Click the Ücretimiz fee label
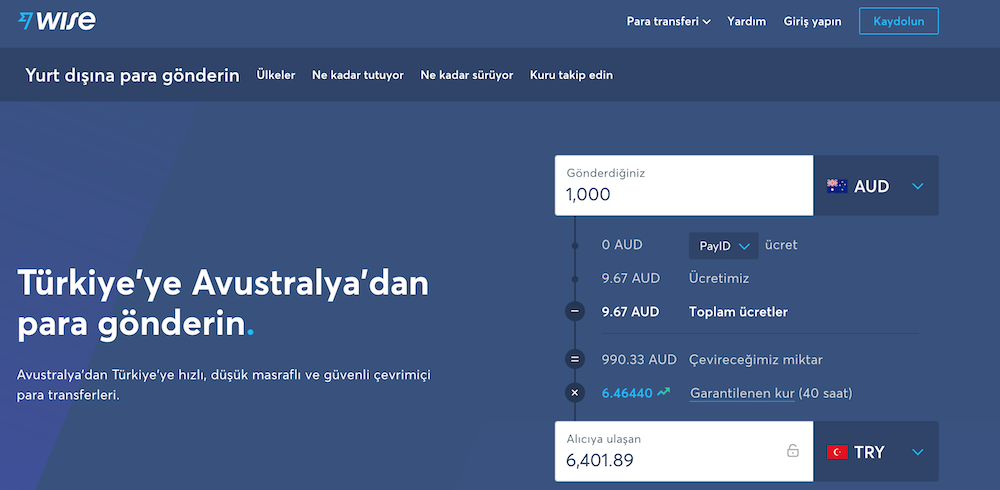Viewport: 1000px width, 490px height. [719, 278]
